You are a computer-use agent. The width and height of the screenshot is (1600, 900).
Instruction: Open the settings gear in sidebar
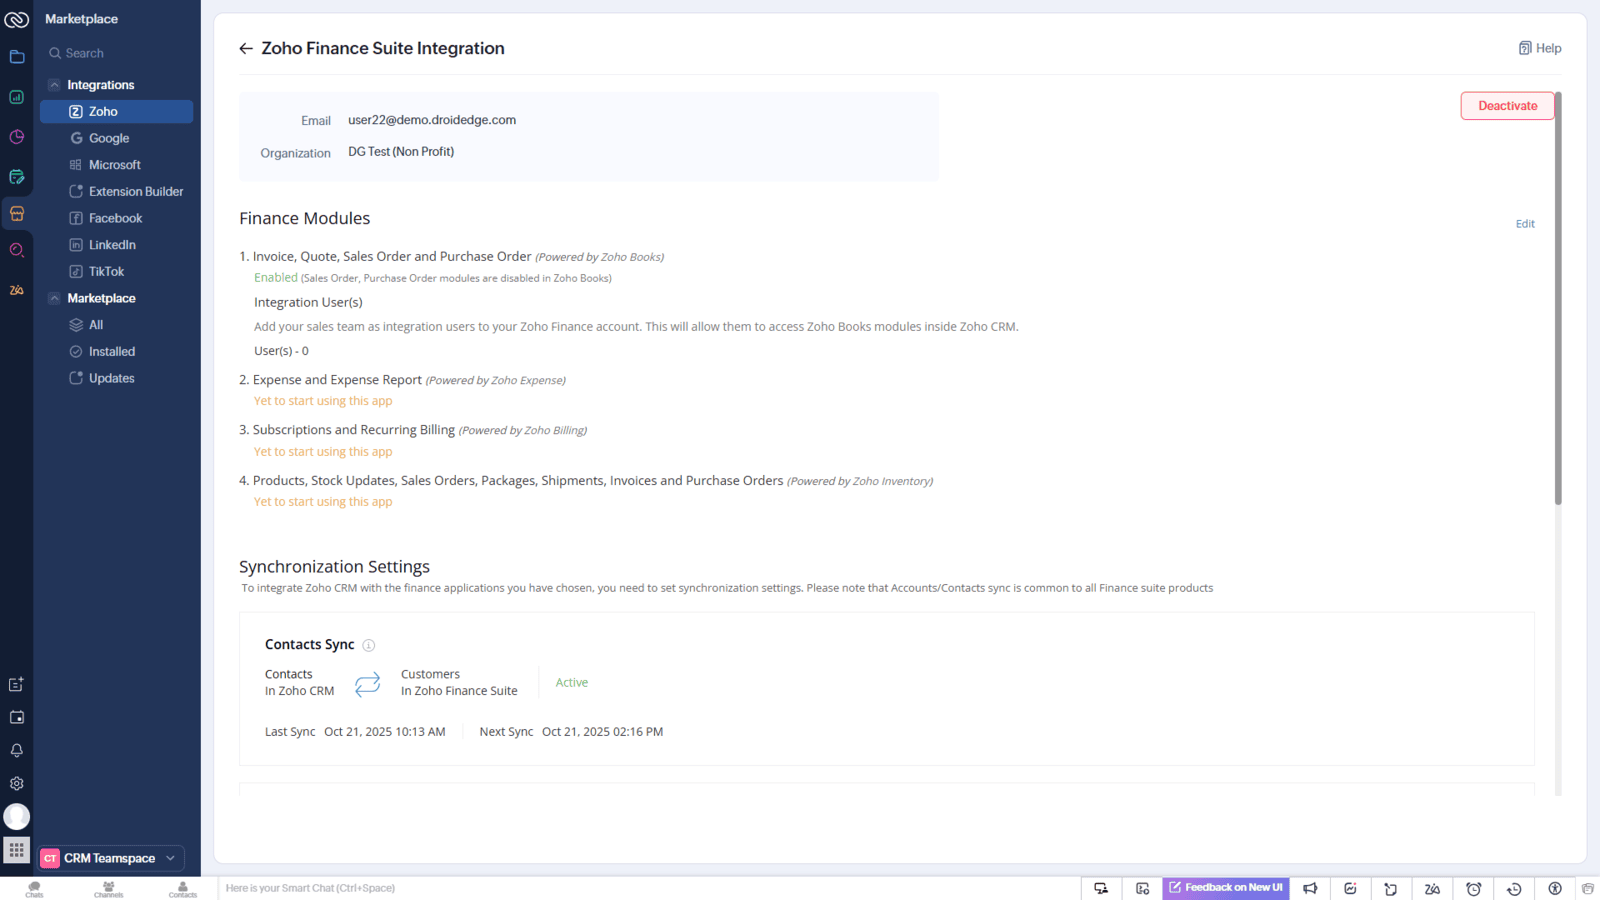pyautogui.click(x=17, y=784)
